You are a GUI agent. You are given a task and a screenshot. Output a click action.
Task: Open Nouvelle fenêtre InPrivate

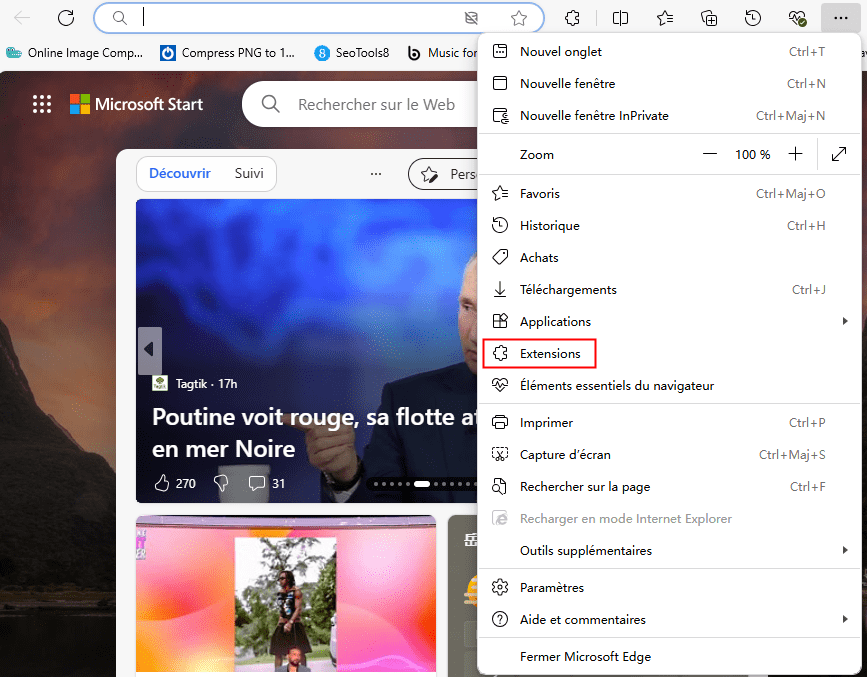tap(669, 116)
